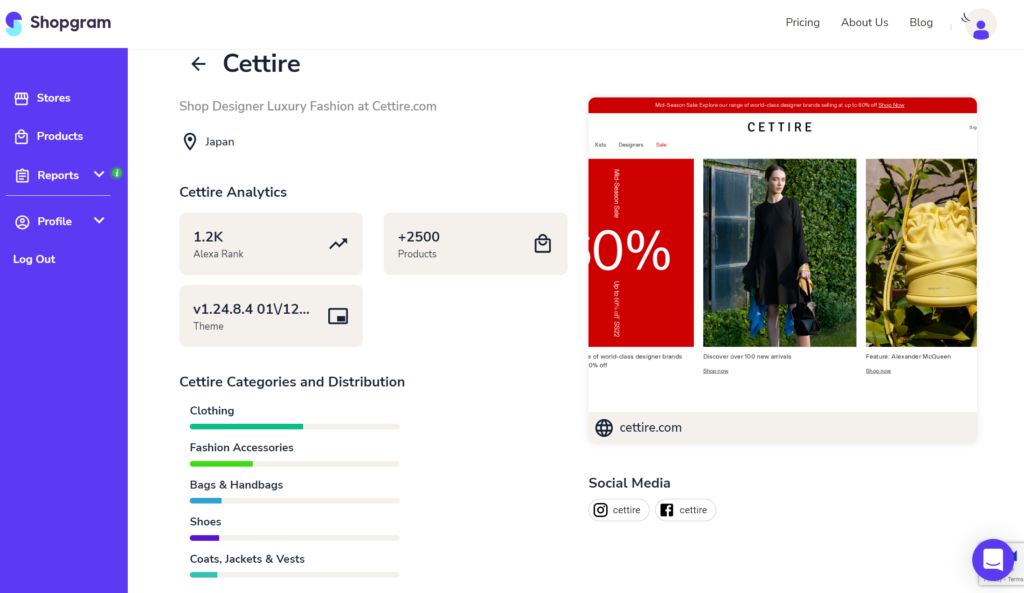Click the globe icon beside cettire.com
The height and width of the screenshot is (593, 1024).
(x=604, y=428)
